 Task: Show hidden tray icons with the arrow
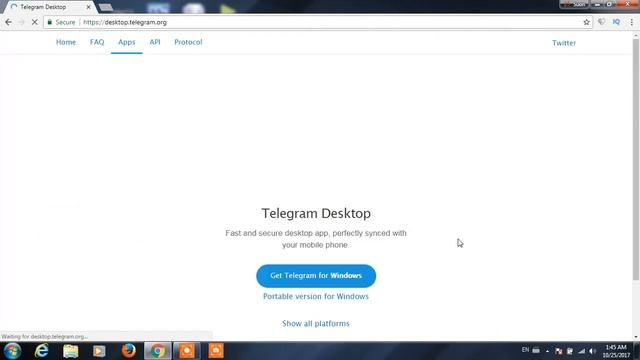[547, 351]
